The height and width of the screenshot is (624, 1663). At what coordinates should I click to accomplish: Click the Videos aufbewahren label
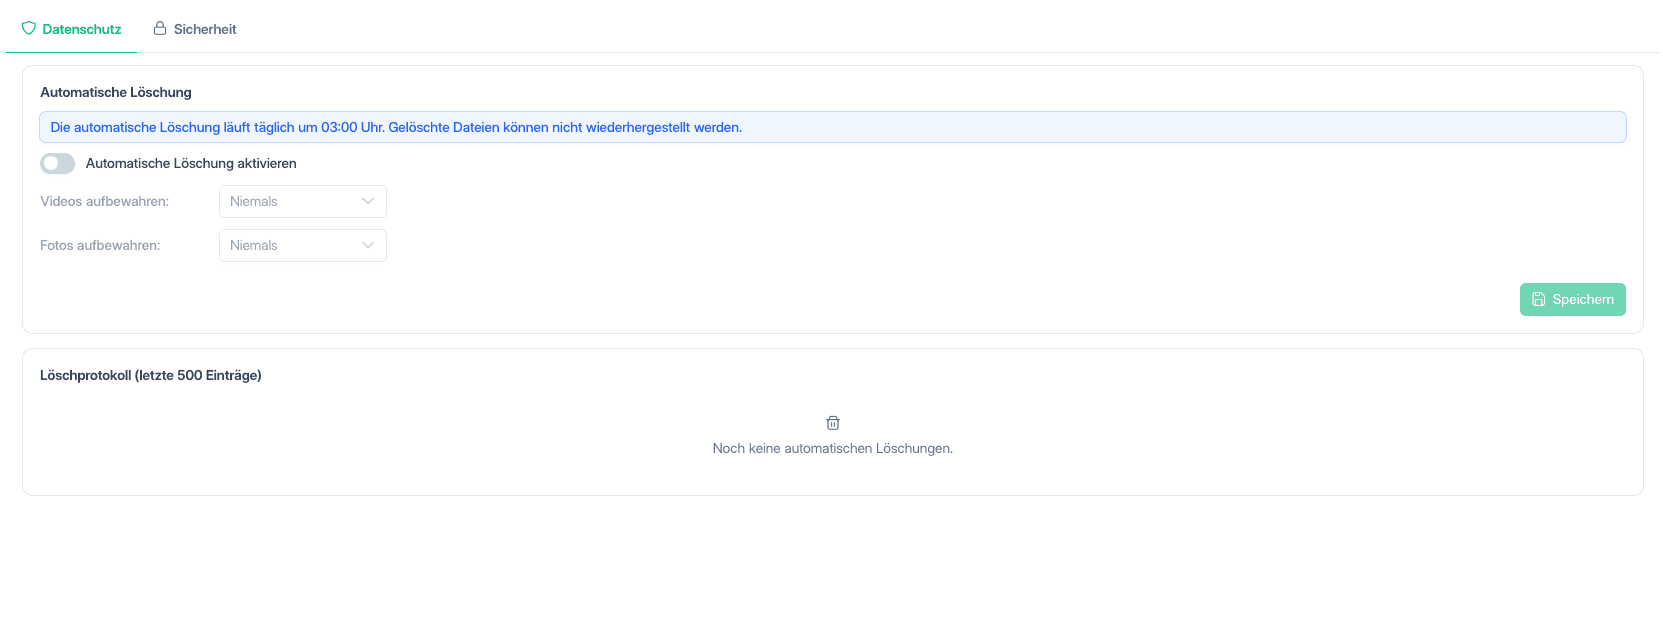click(105, 201)
